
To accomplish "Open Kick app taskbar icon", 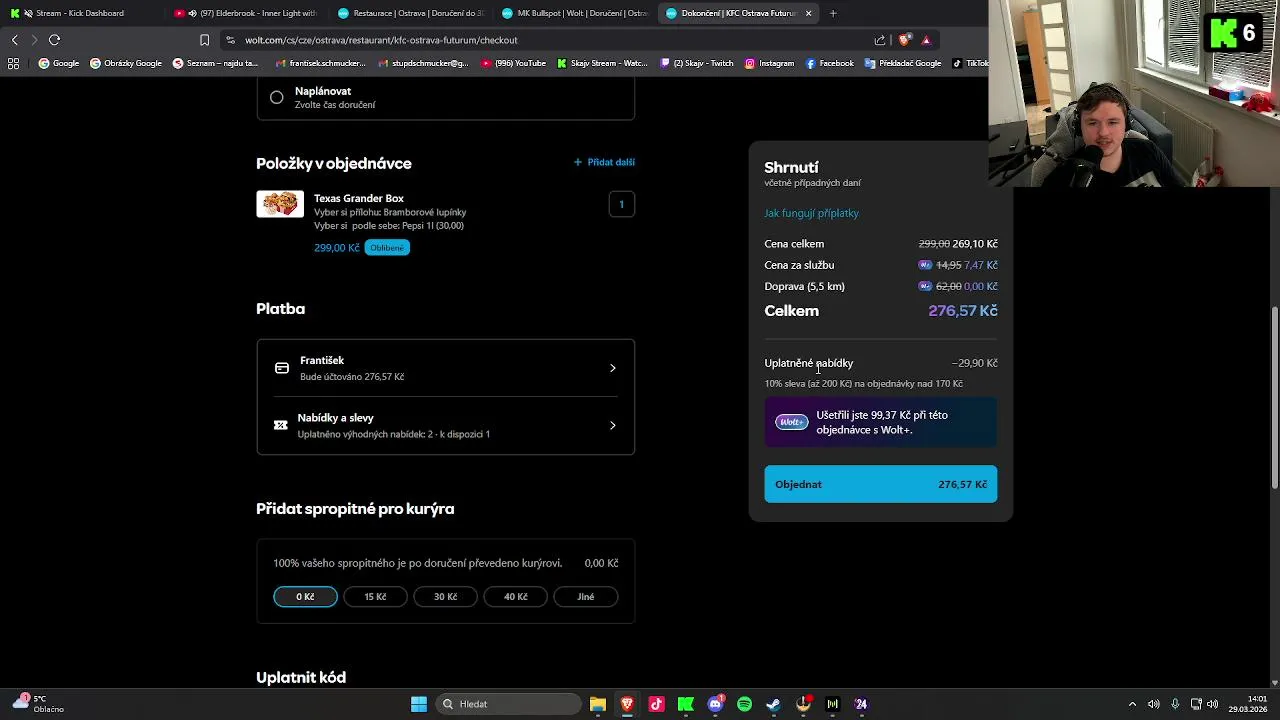I will point(685,704).
